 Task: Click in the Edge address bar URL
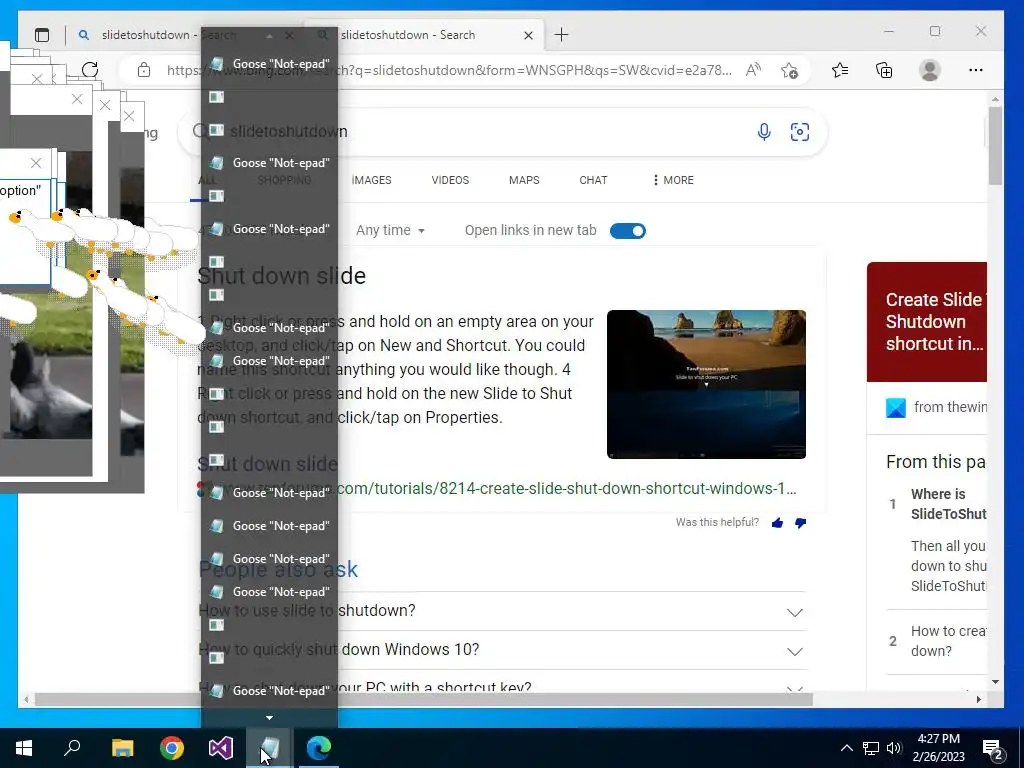click(449, 70)
